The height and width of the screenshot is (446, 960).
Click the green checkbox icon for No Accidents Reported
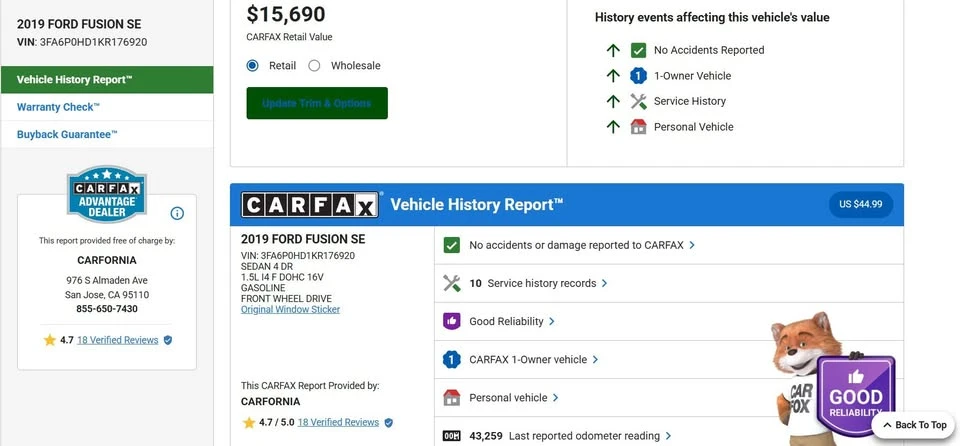coord(639,50)
